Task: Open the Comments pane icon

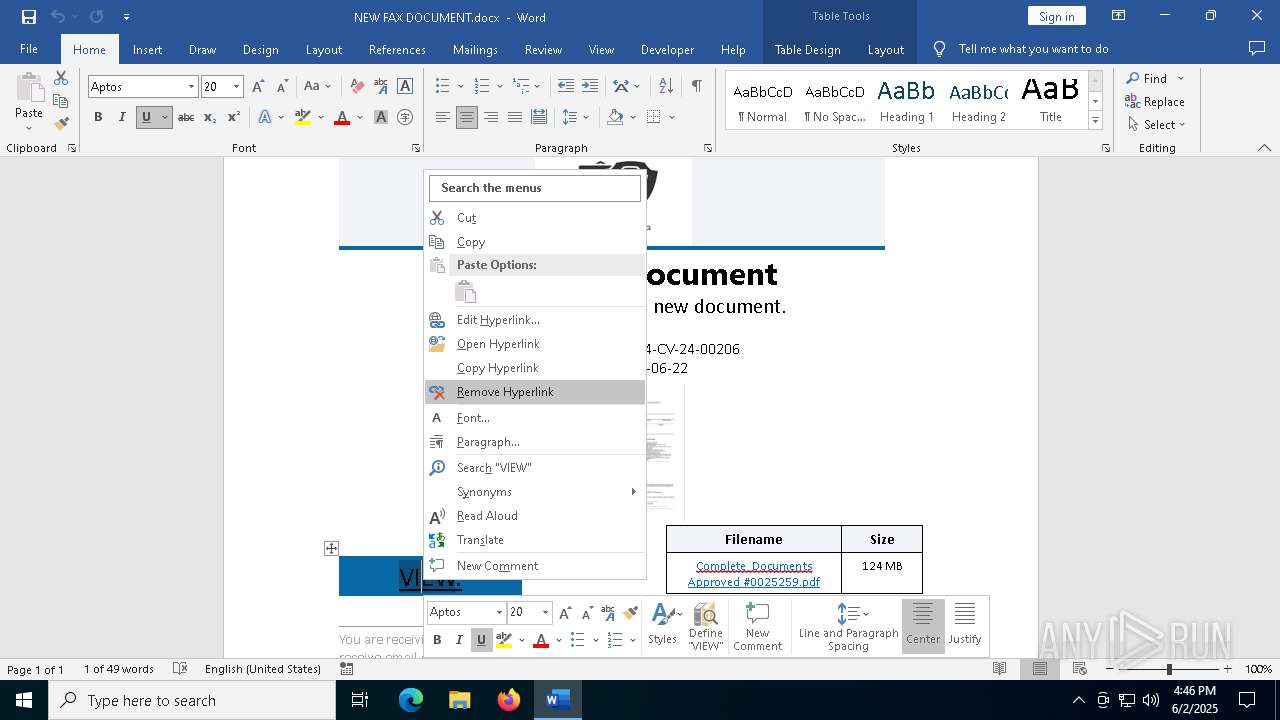Action: click(x=1257, y=49)
